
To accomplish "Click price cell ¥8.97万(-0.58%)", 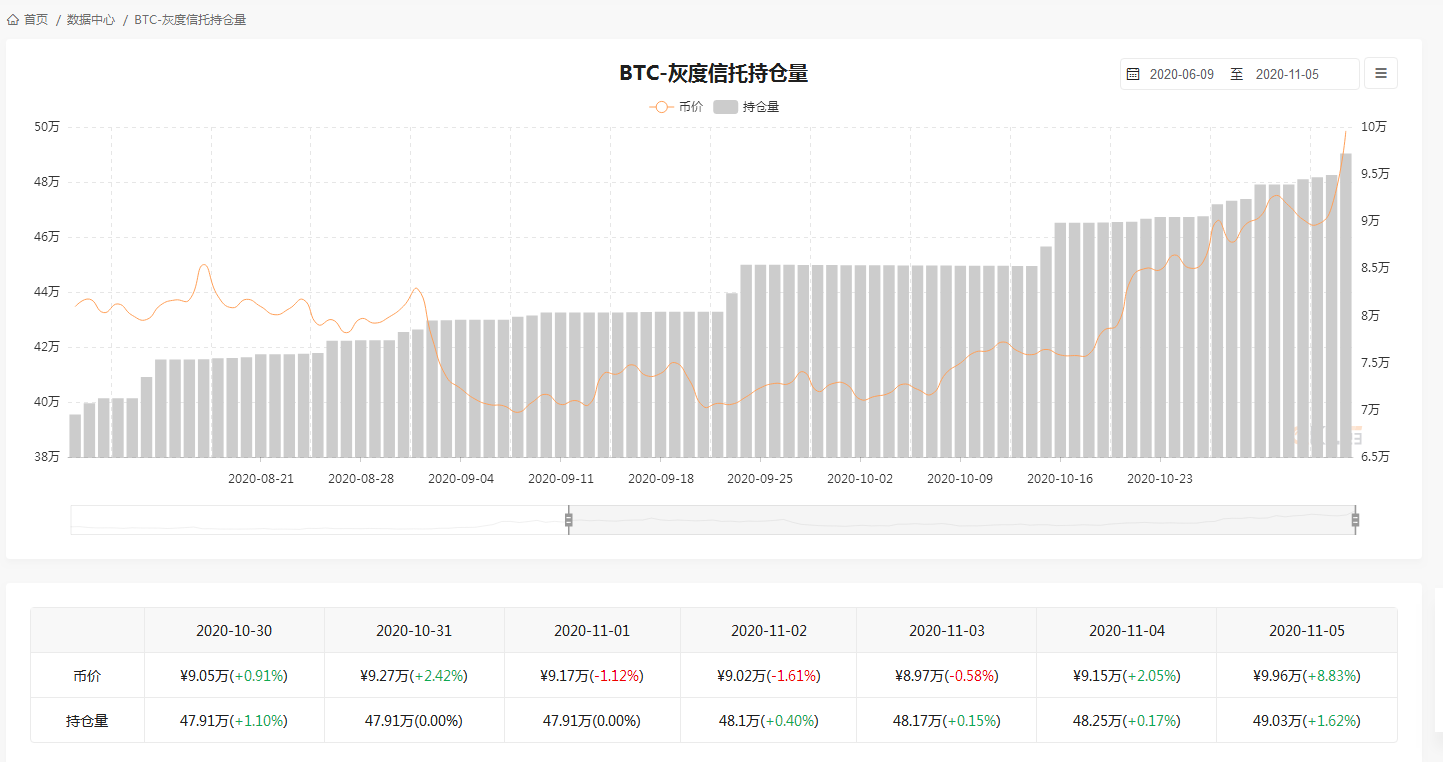I will pyautogui.click(x=947, y=676).
